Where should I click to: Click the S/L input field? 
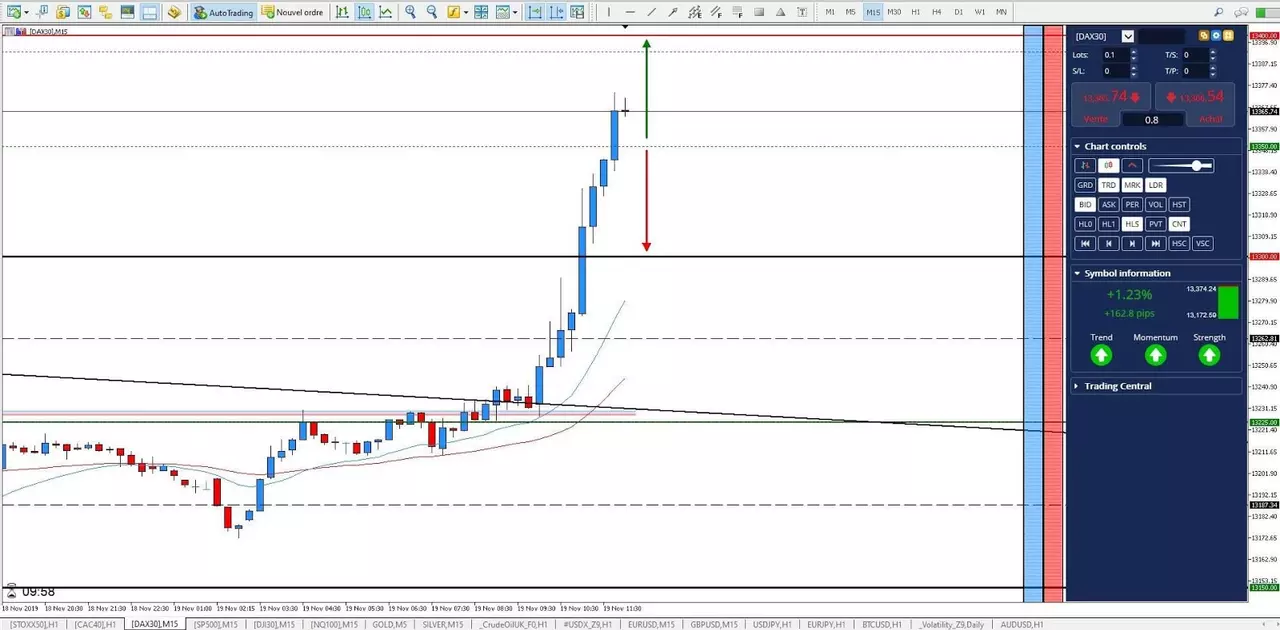[x=1115, y=71]
